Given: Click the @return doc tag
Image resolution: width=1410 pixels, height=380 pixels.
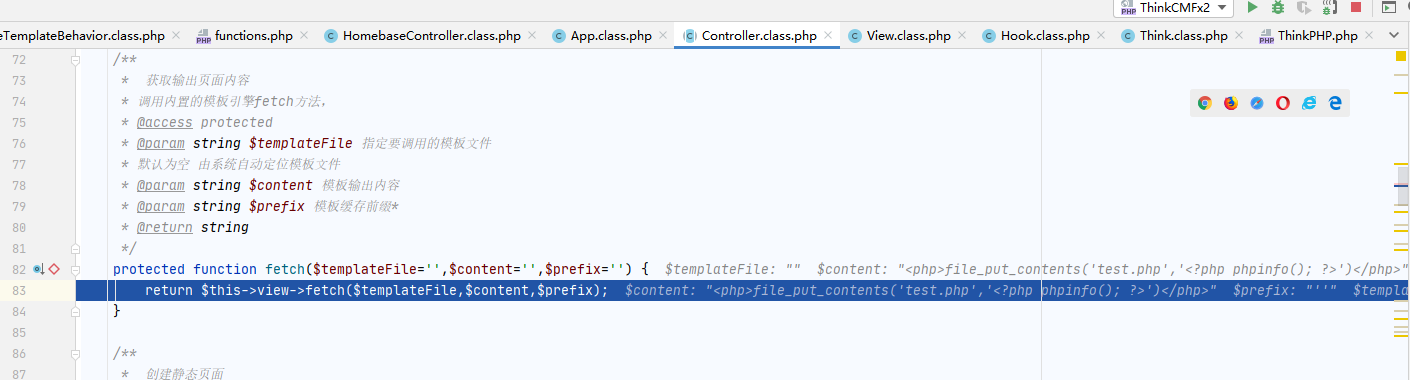Looking at the screenshot, I should (x=164, y=227).
